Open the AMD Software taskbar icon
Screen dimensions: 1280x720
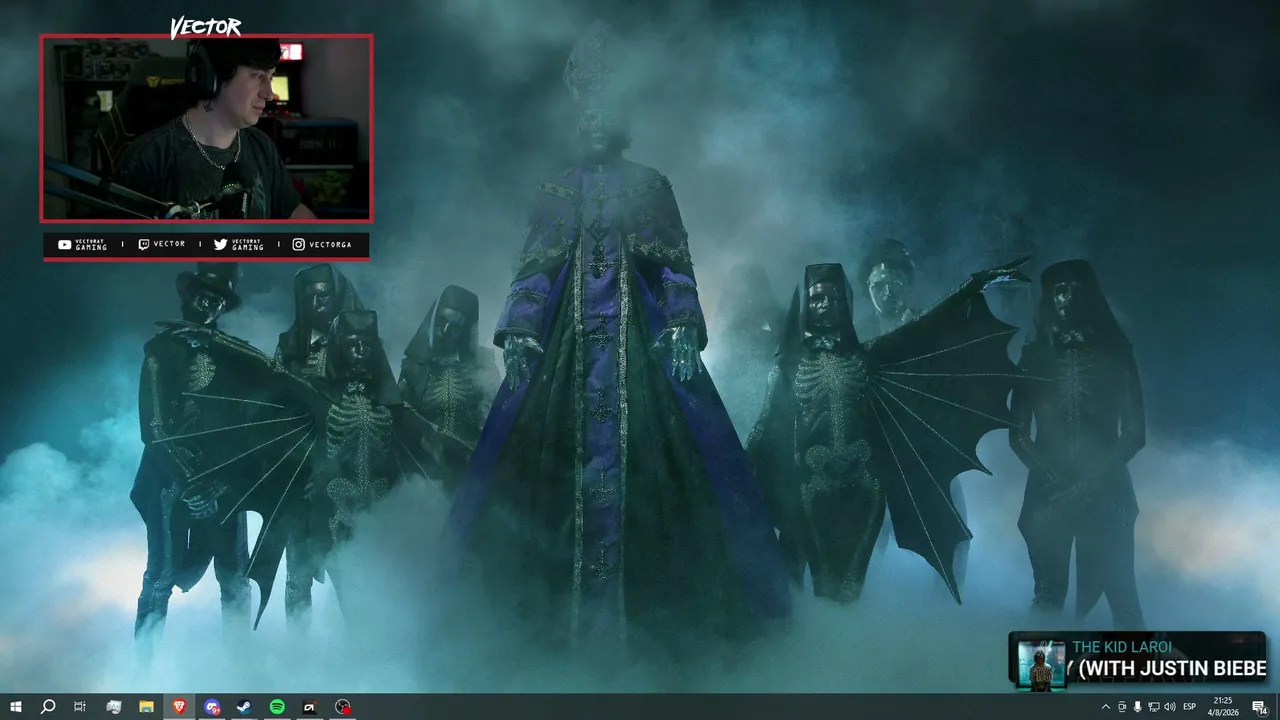point(310,707)
